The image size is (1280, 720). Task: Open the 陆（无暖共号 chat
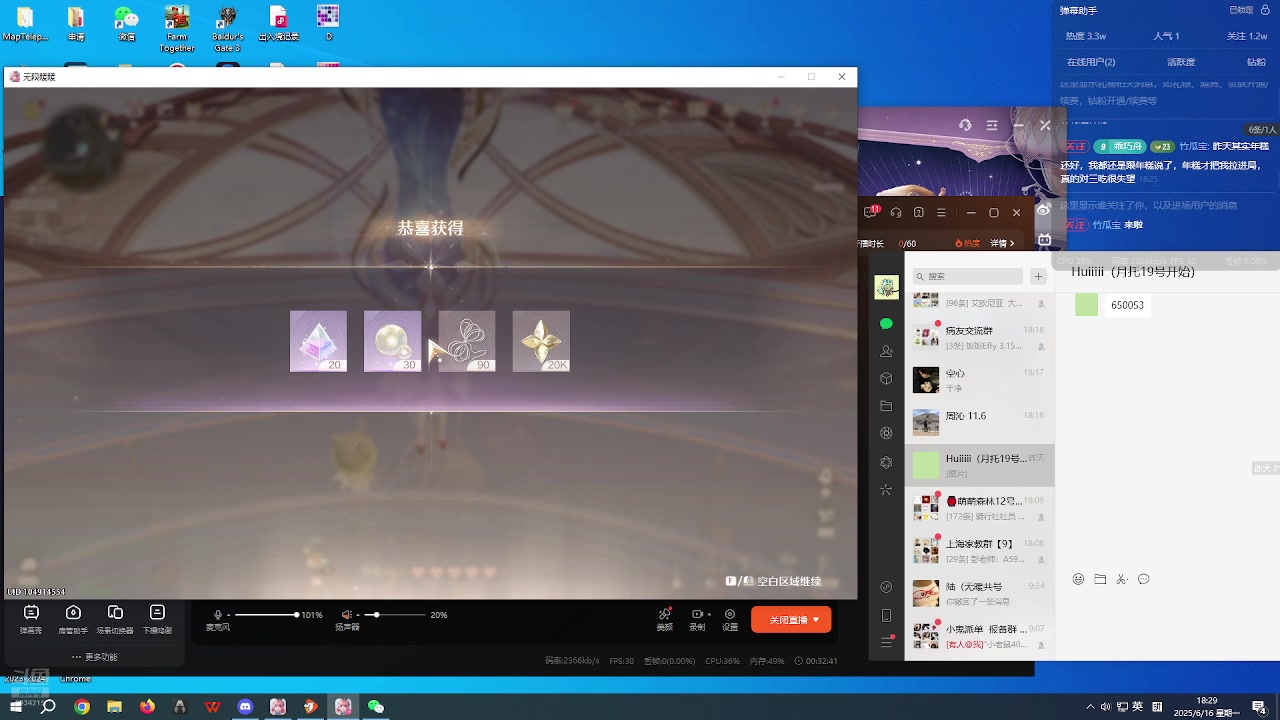(x=980, y=593)
